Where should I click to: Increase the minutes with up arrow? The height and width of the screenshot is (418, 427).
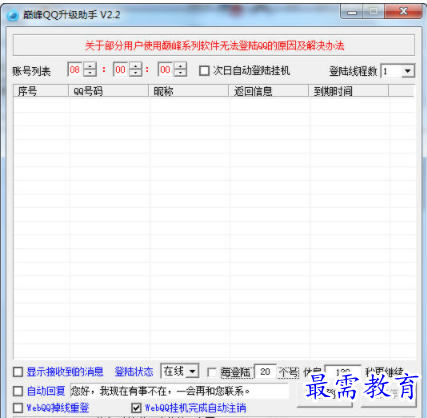click(136, 66)
